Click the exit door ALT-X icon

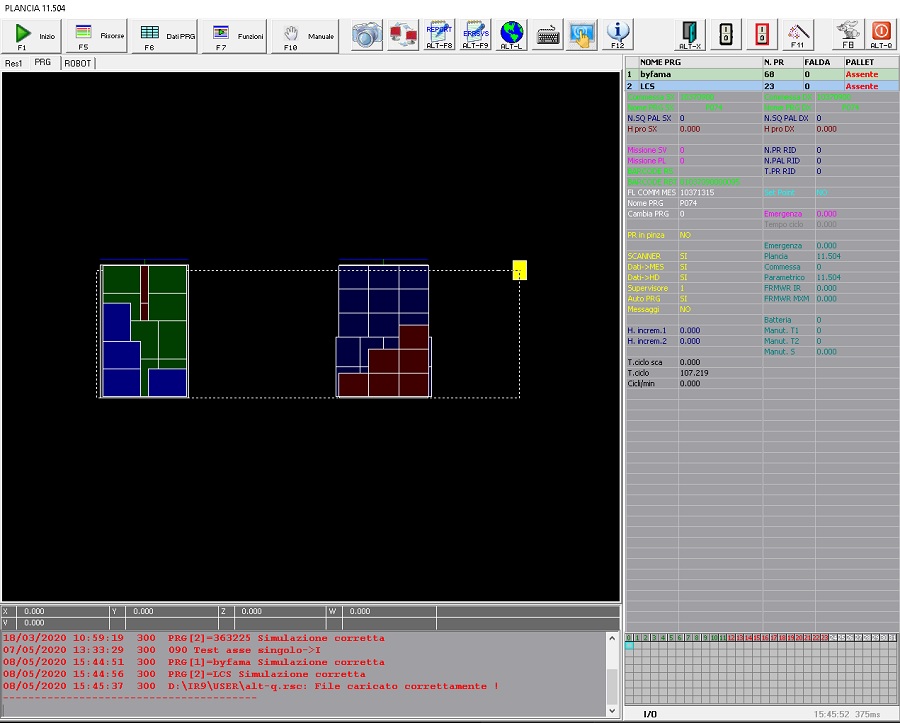pos(690,35)
